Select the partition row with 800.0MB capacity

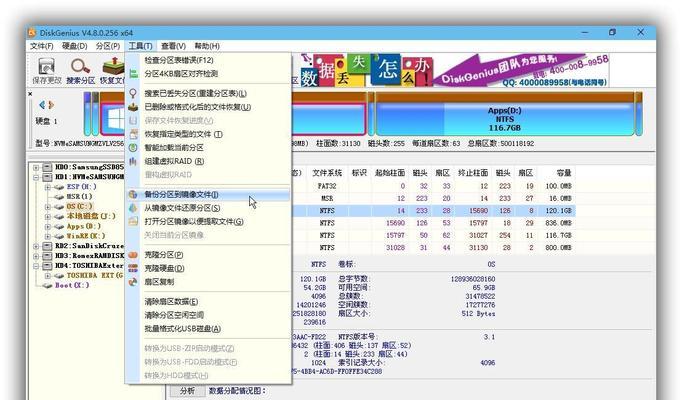(x=433, y=247)
